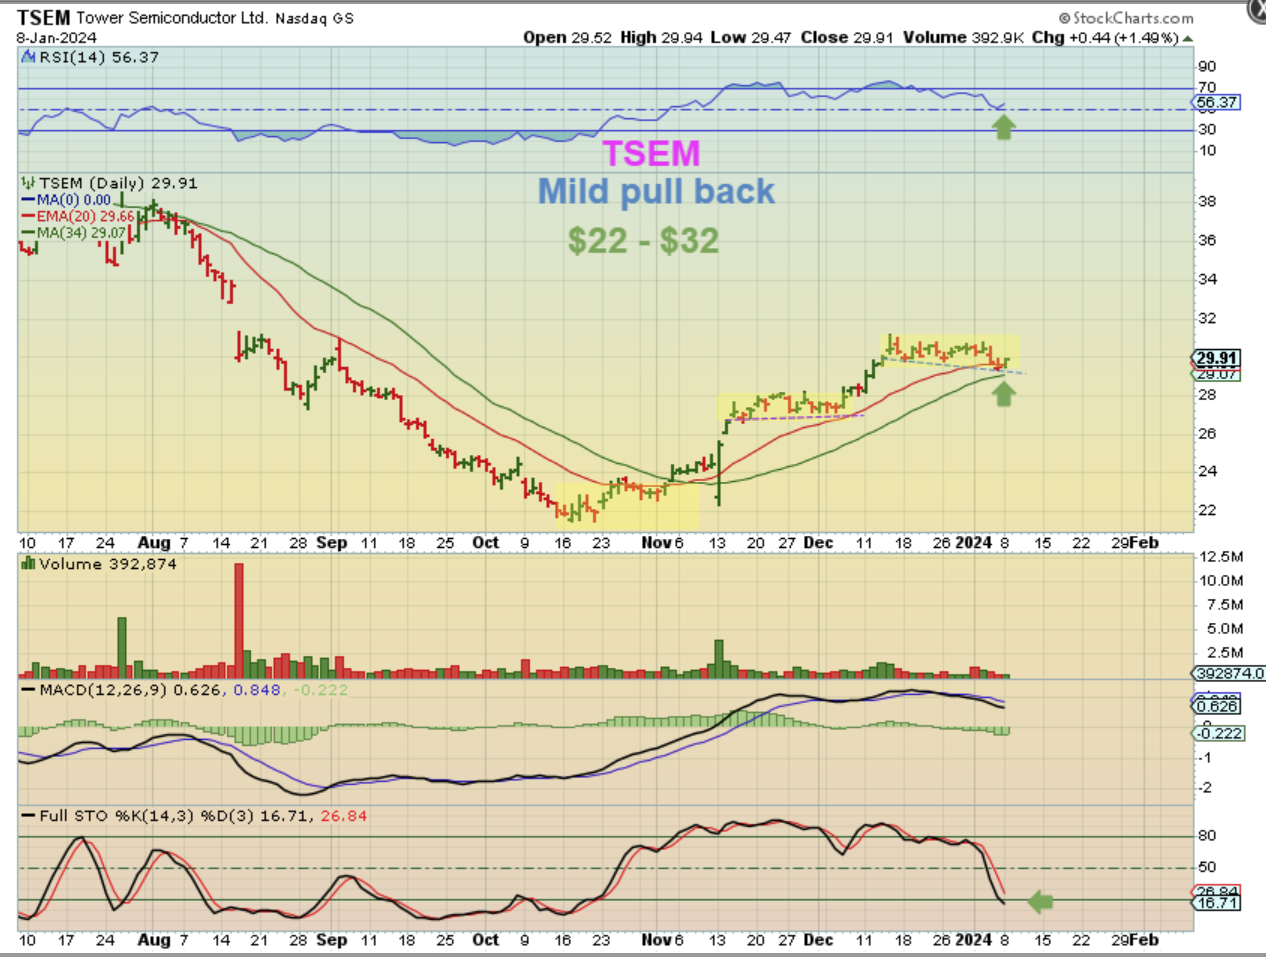The width and height of the screenshot is (1266, 957).
Task: Click the Nasdaq GS exchange label
Action: [x=314, y=19]
